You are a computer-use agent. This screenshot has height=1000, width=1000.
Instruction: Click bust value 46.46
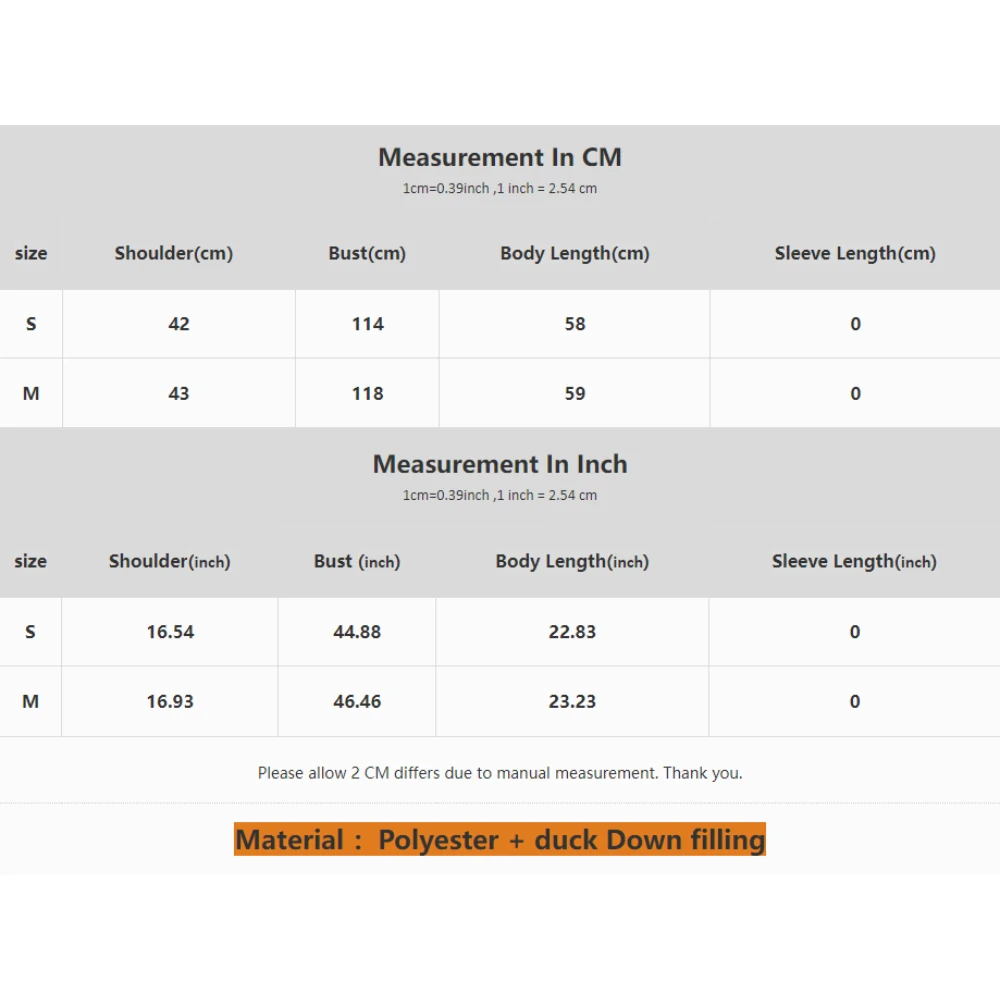click(x=357, y=702)
